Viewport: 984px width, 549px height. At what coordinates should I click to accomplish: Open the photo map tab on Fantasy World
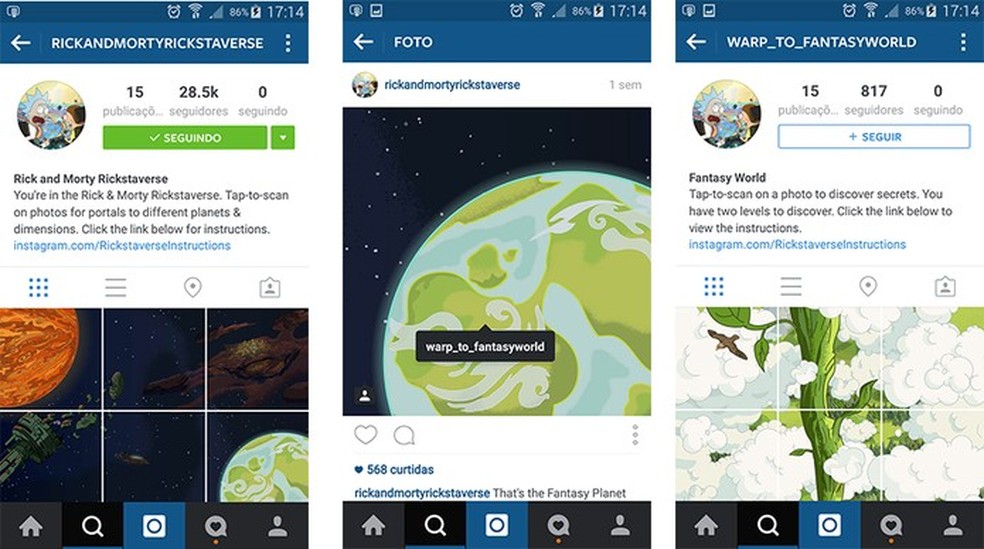pyautogui.click(x=868, y=286)
